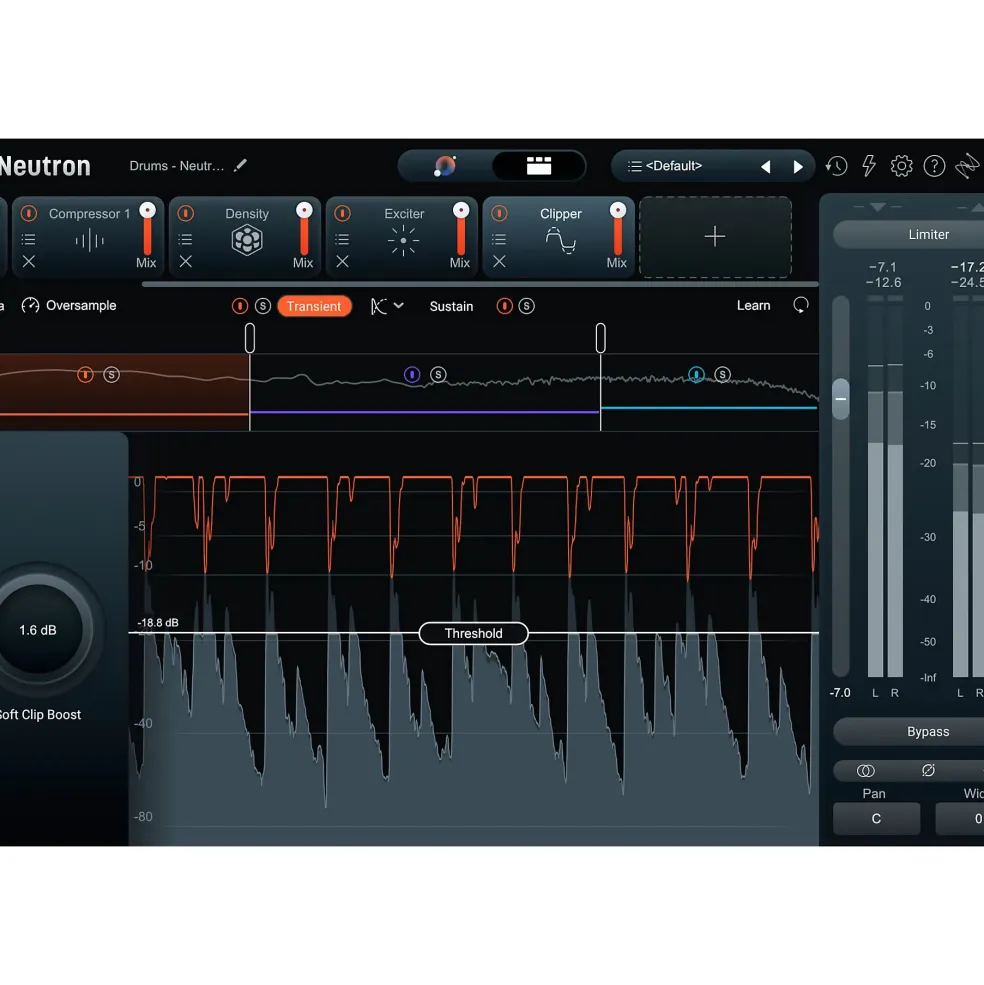Open Exciter preset list icon
Image resolution: width=984 pixels, height=985 pixels.
(342, 239)
